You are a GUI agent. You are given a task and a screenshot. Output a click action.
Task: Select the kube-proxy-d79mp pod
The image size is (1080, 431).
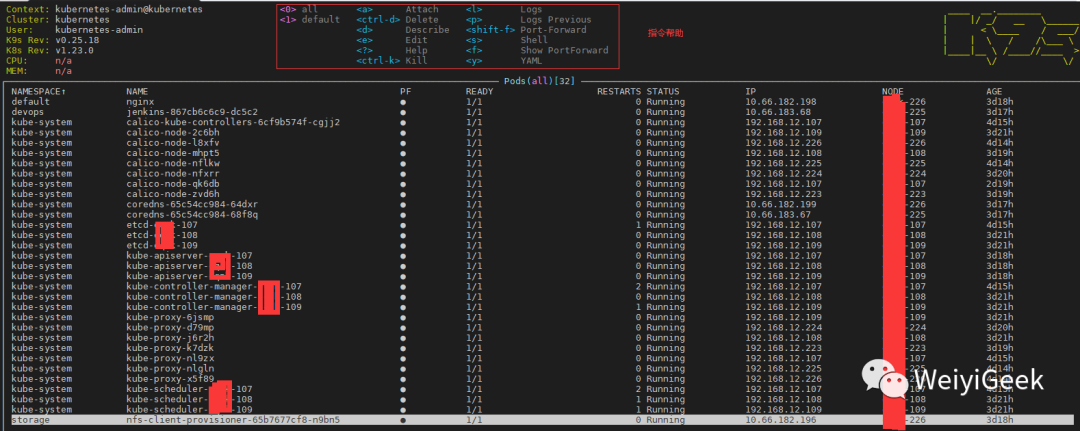point(170,328)
